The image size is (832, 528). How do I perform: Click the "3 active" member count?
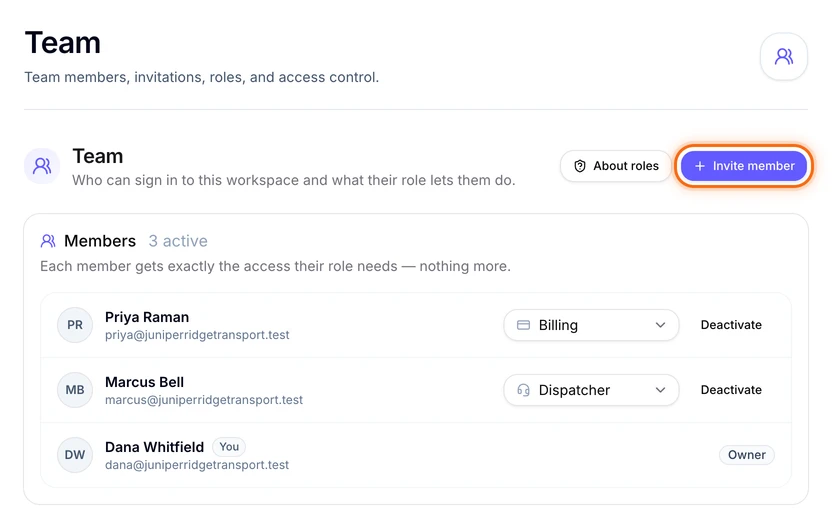pyautogui.click(x=178, y=241)
